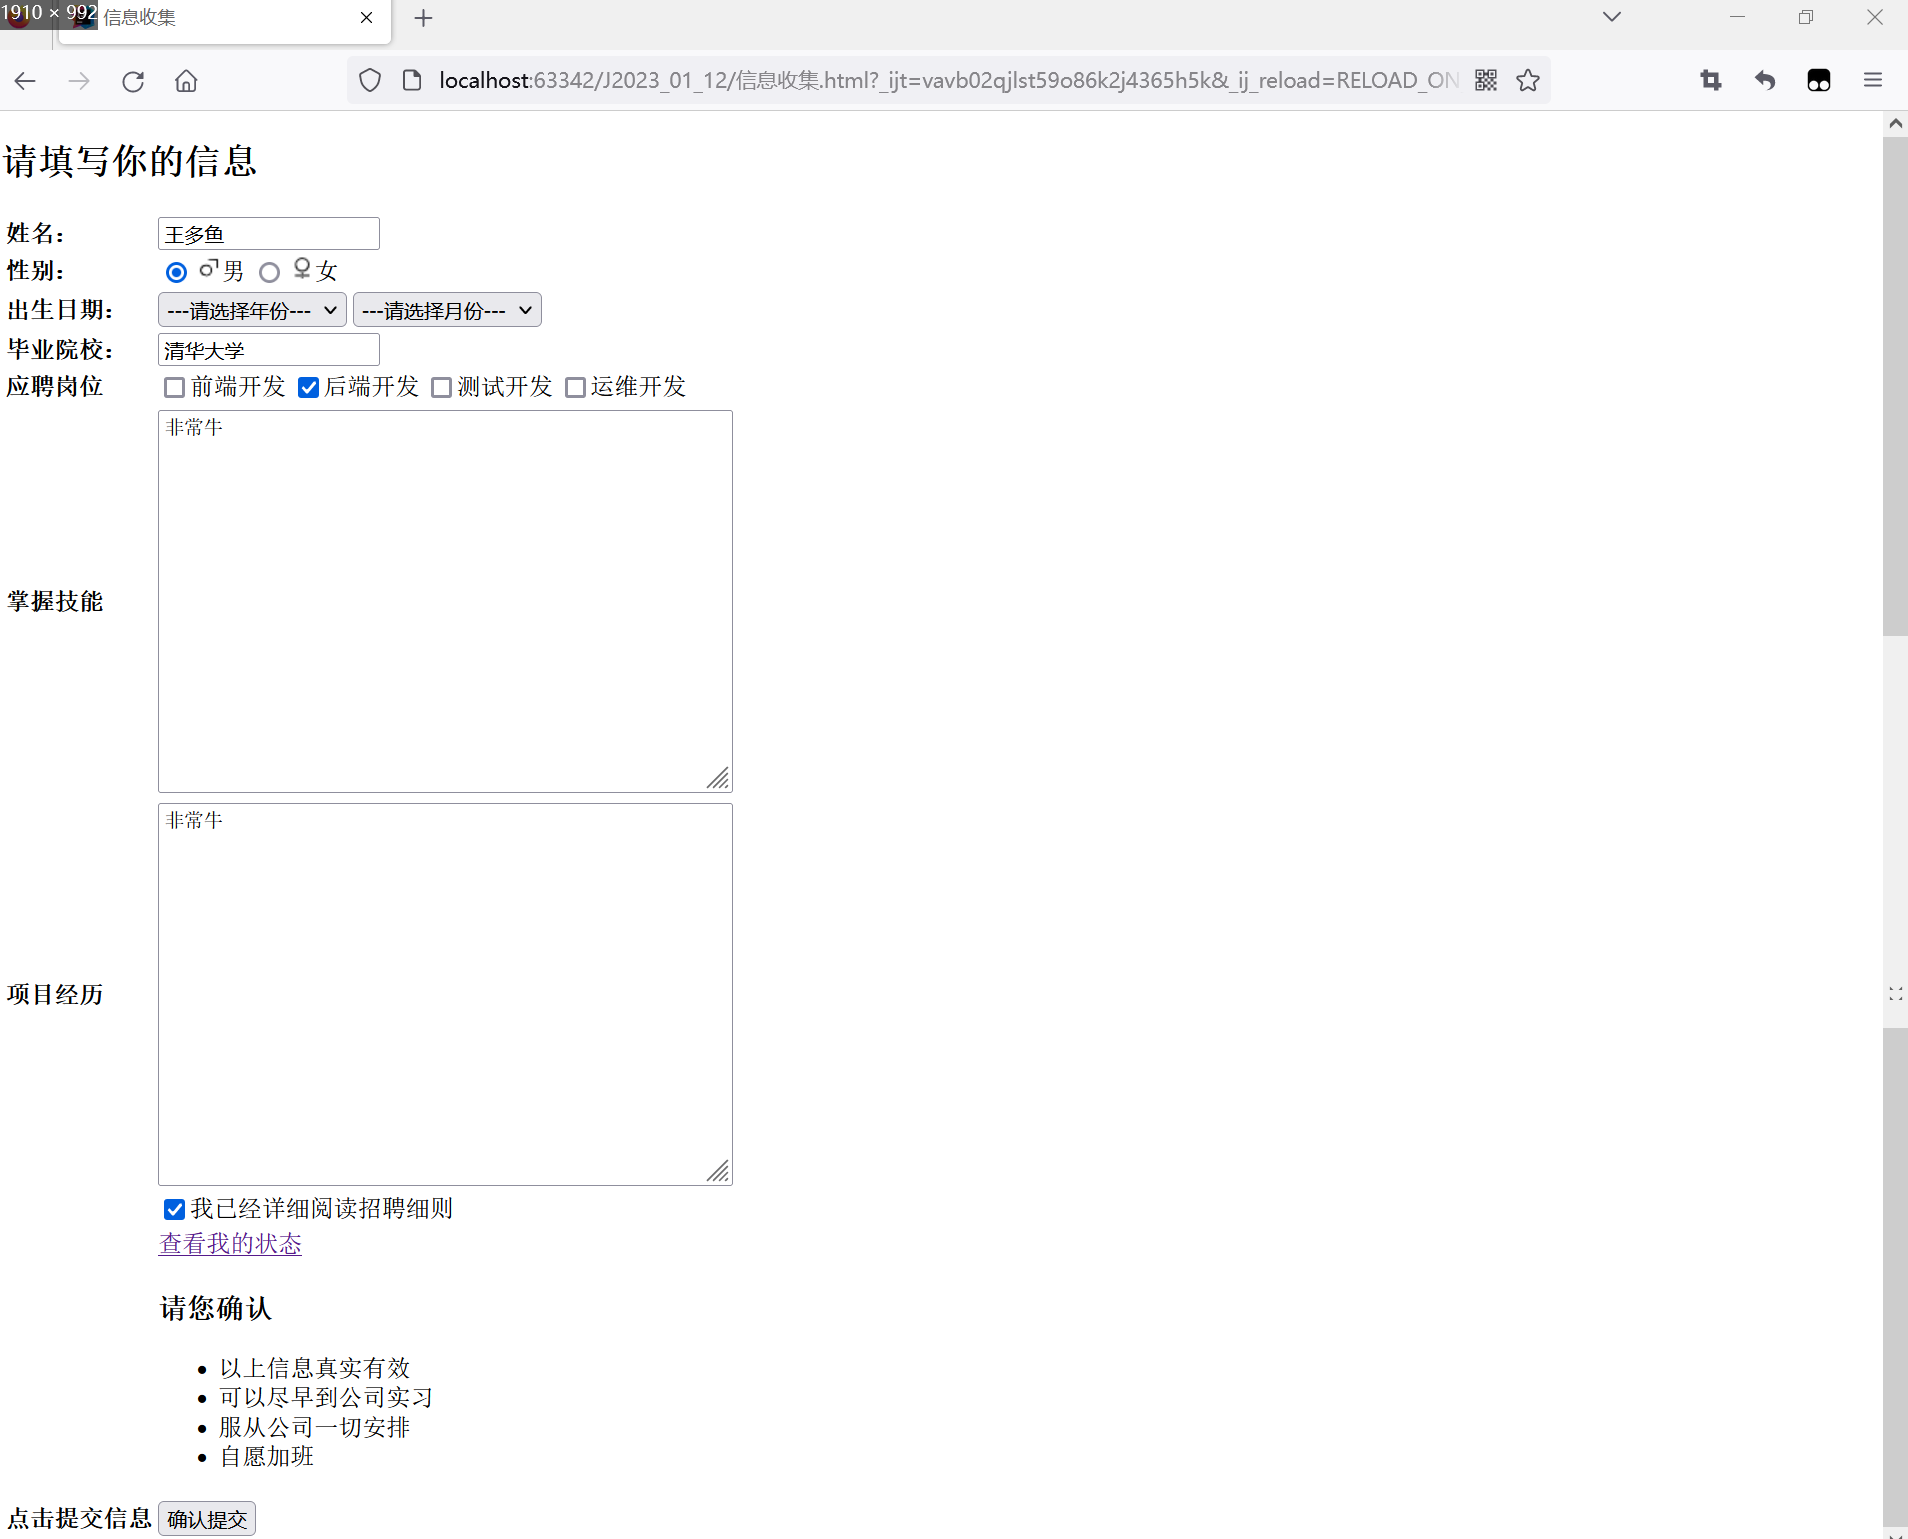Show site information page icon
The height and width of the screenshot is (1539, 1908).
pyautogui.click(x=412, y=80)
